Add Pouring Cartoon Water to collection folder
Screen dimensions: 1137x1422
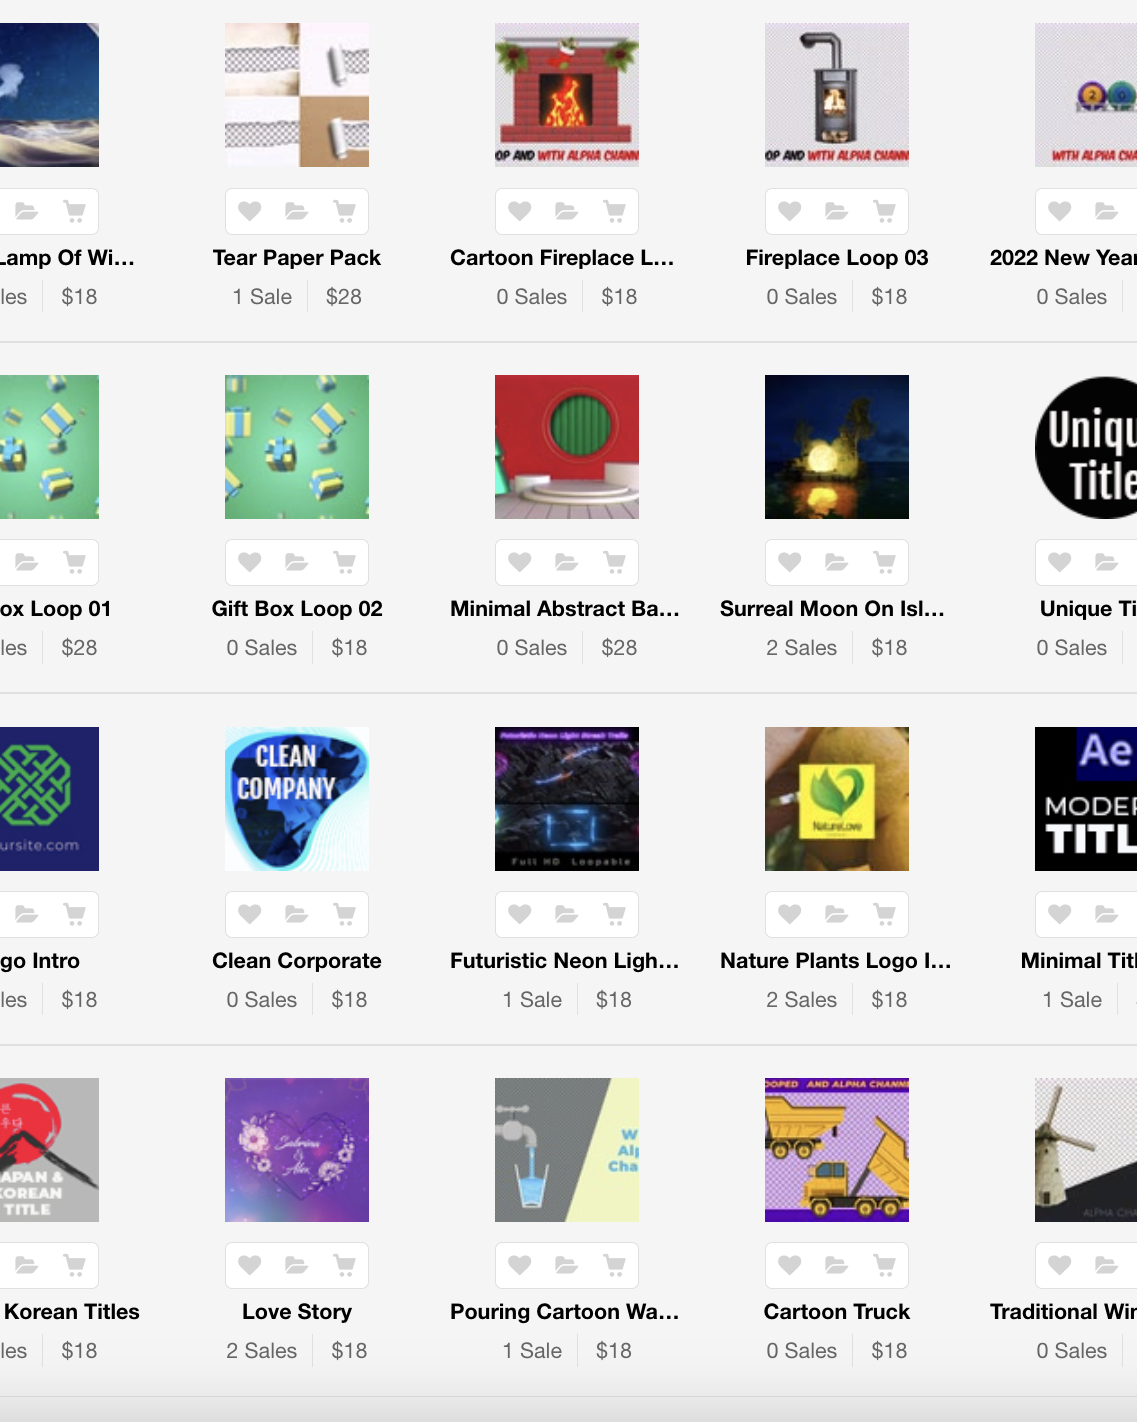[x=567, y=1265]
